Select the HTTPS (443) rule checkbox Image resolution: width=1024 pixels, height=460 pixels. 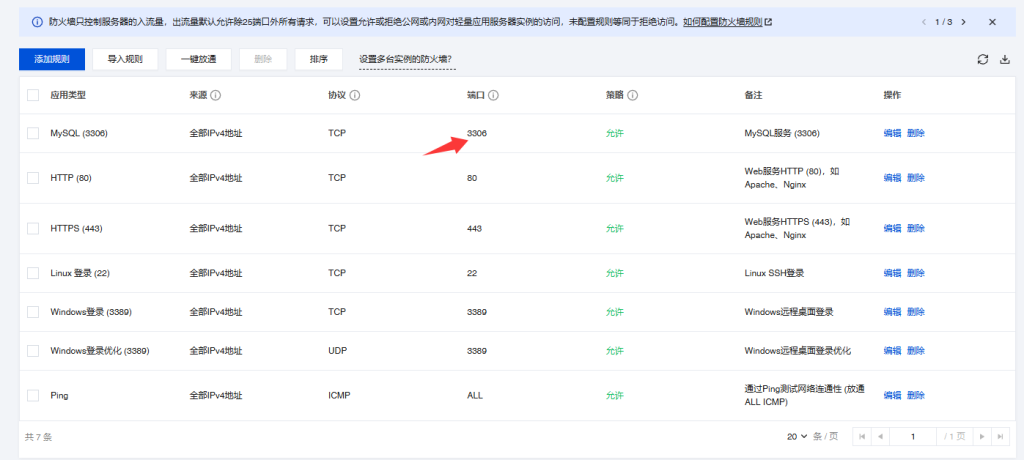click(x=33, y=228)
